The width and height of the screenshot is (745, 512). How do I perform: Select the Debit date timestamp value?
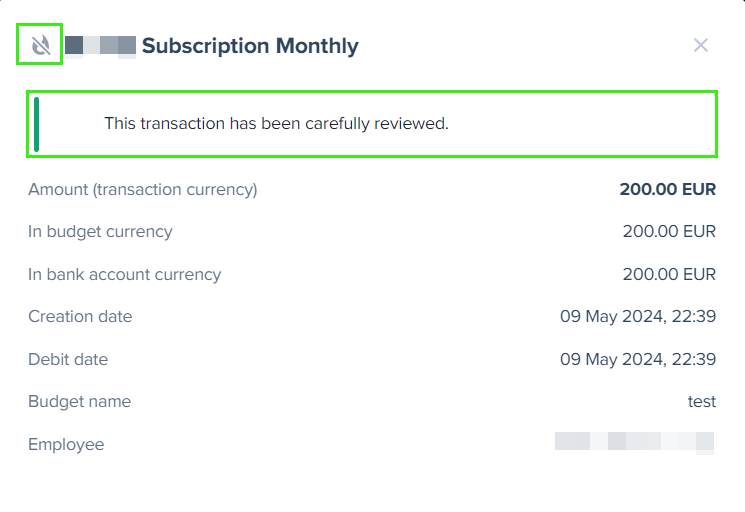pos(638,359)
